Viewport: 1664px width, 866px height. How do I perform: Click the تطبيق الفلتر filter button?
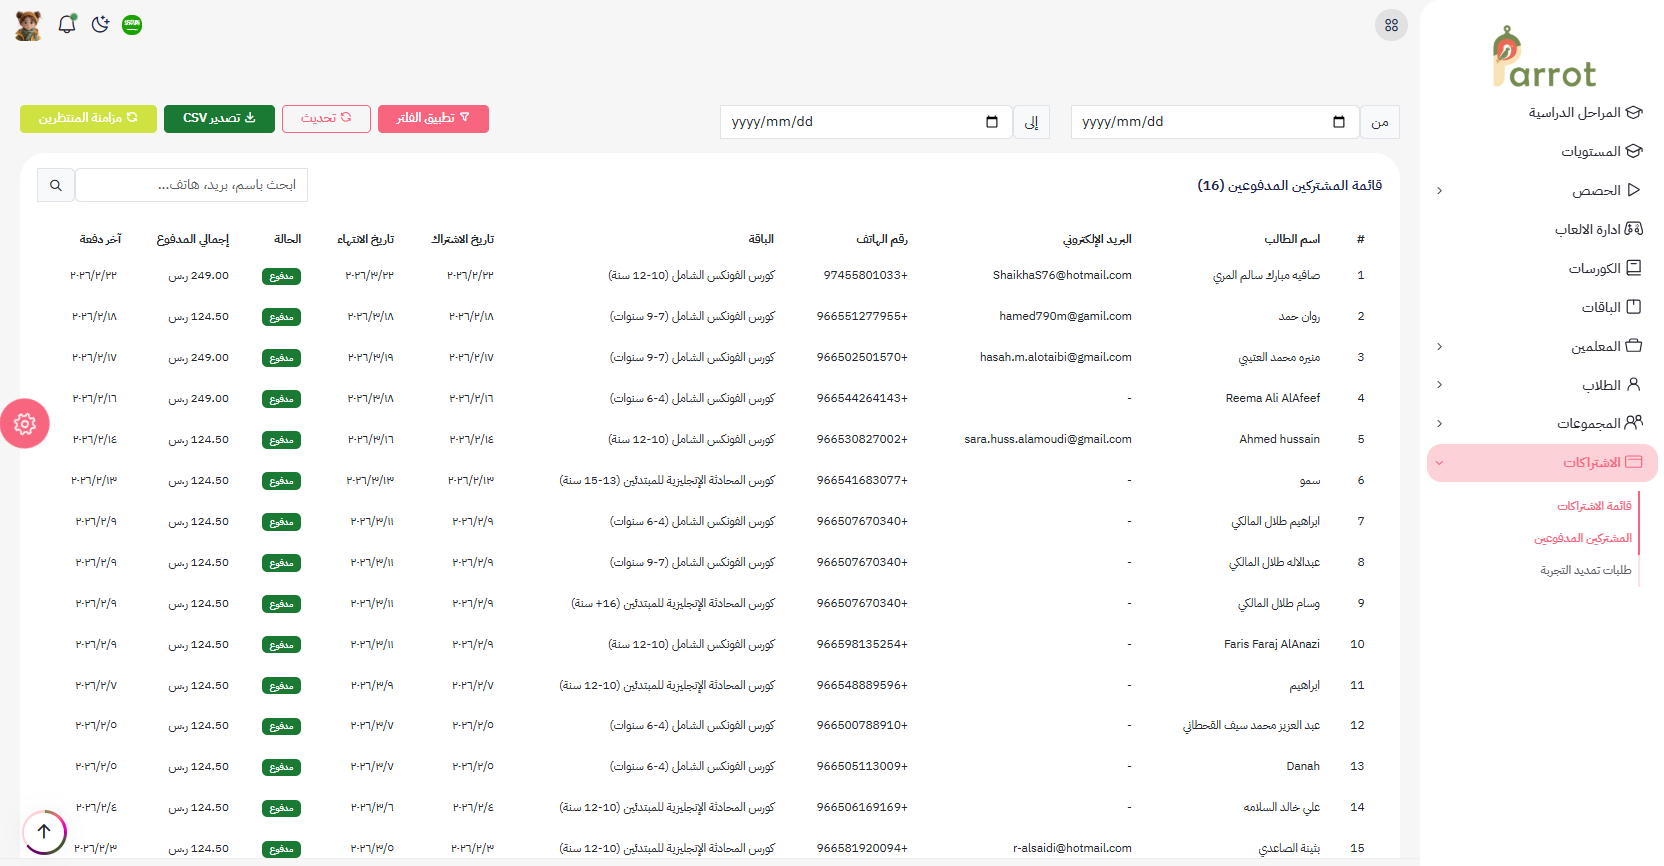click(x=433, y=118)
